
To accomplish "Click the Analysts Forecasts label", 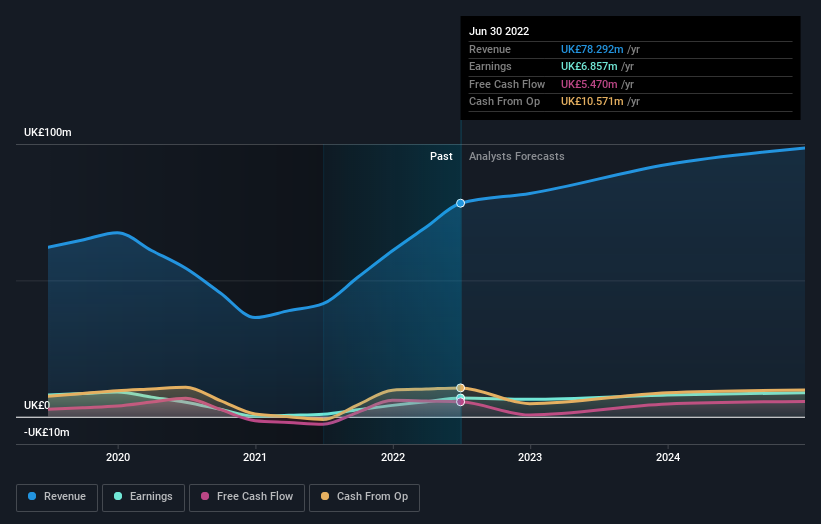I will [516, 156].
